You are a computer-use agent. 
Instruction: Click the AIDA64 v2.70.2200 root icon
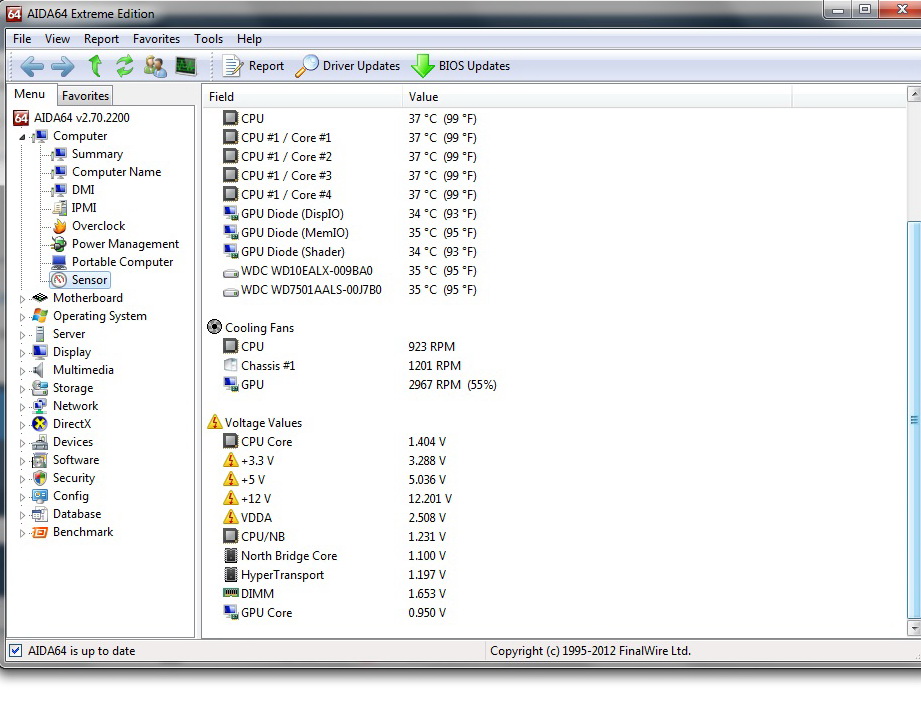pyautogui.click(x=21, y=118)
